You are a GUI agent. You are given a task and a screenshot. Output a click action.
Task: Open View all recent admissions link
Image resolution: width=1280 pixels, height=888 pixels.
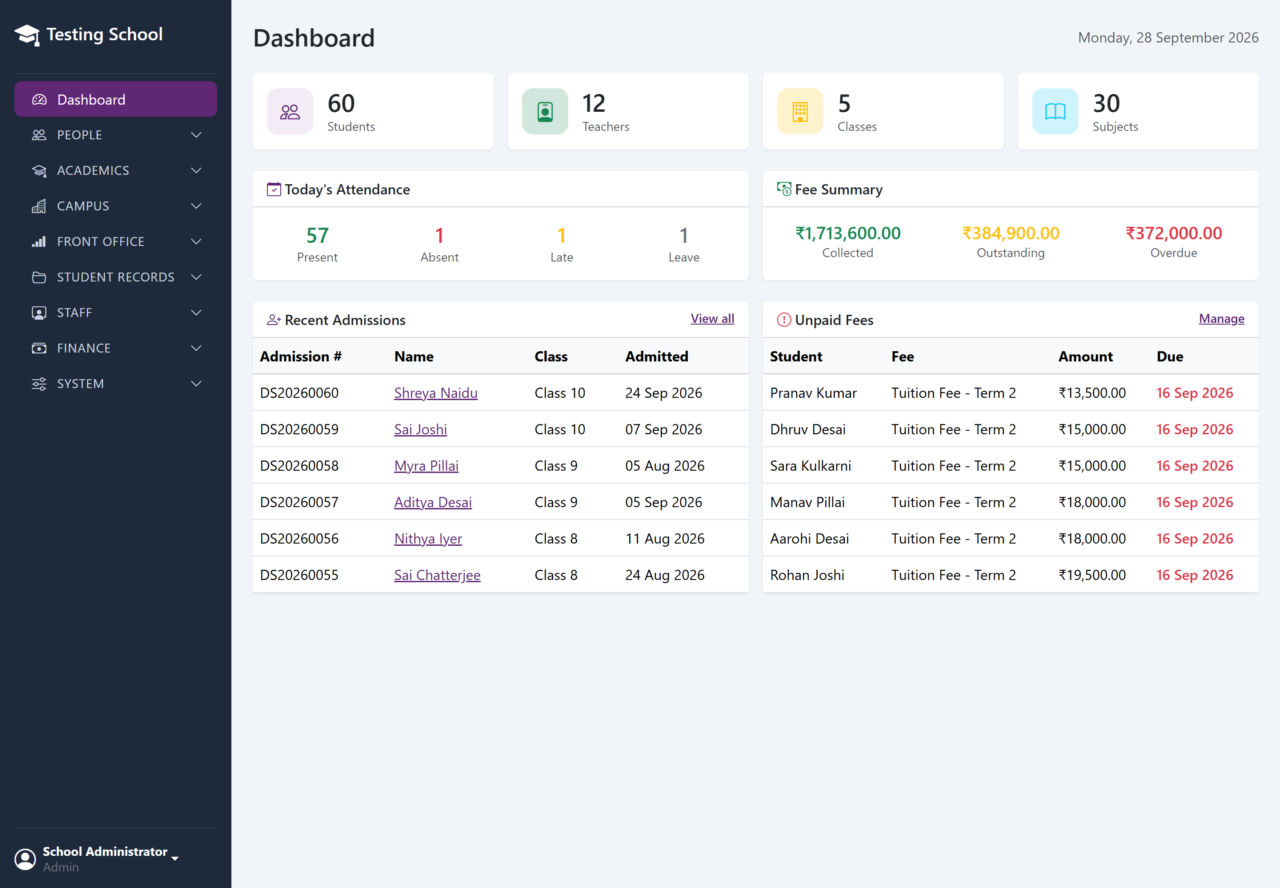[712, 319]
